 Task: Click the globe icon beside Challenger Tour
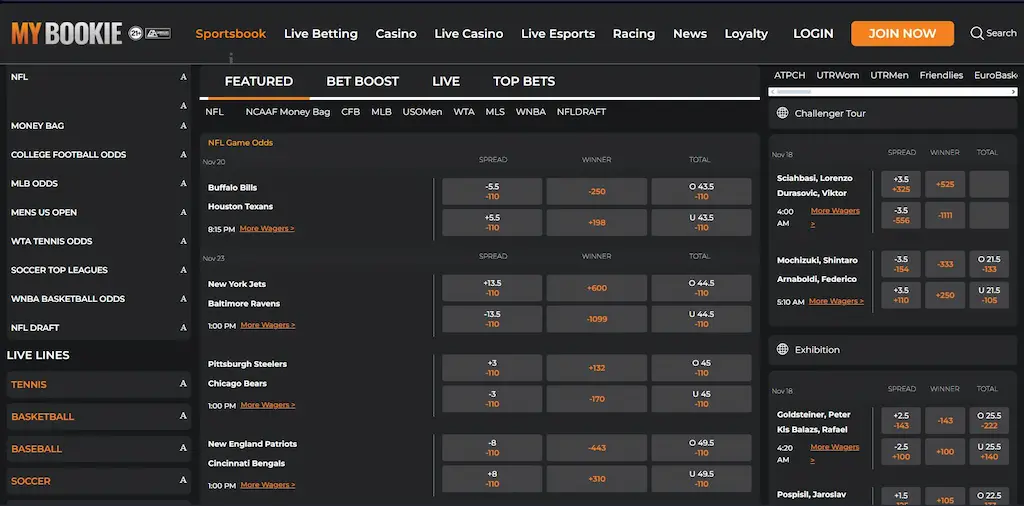point(782,113)
